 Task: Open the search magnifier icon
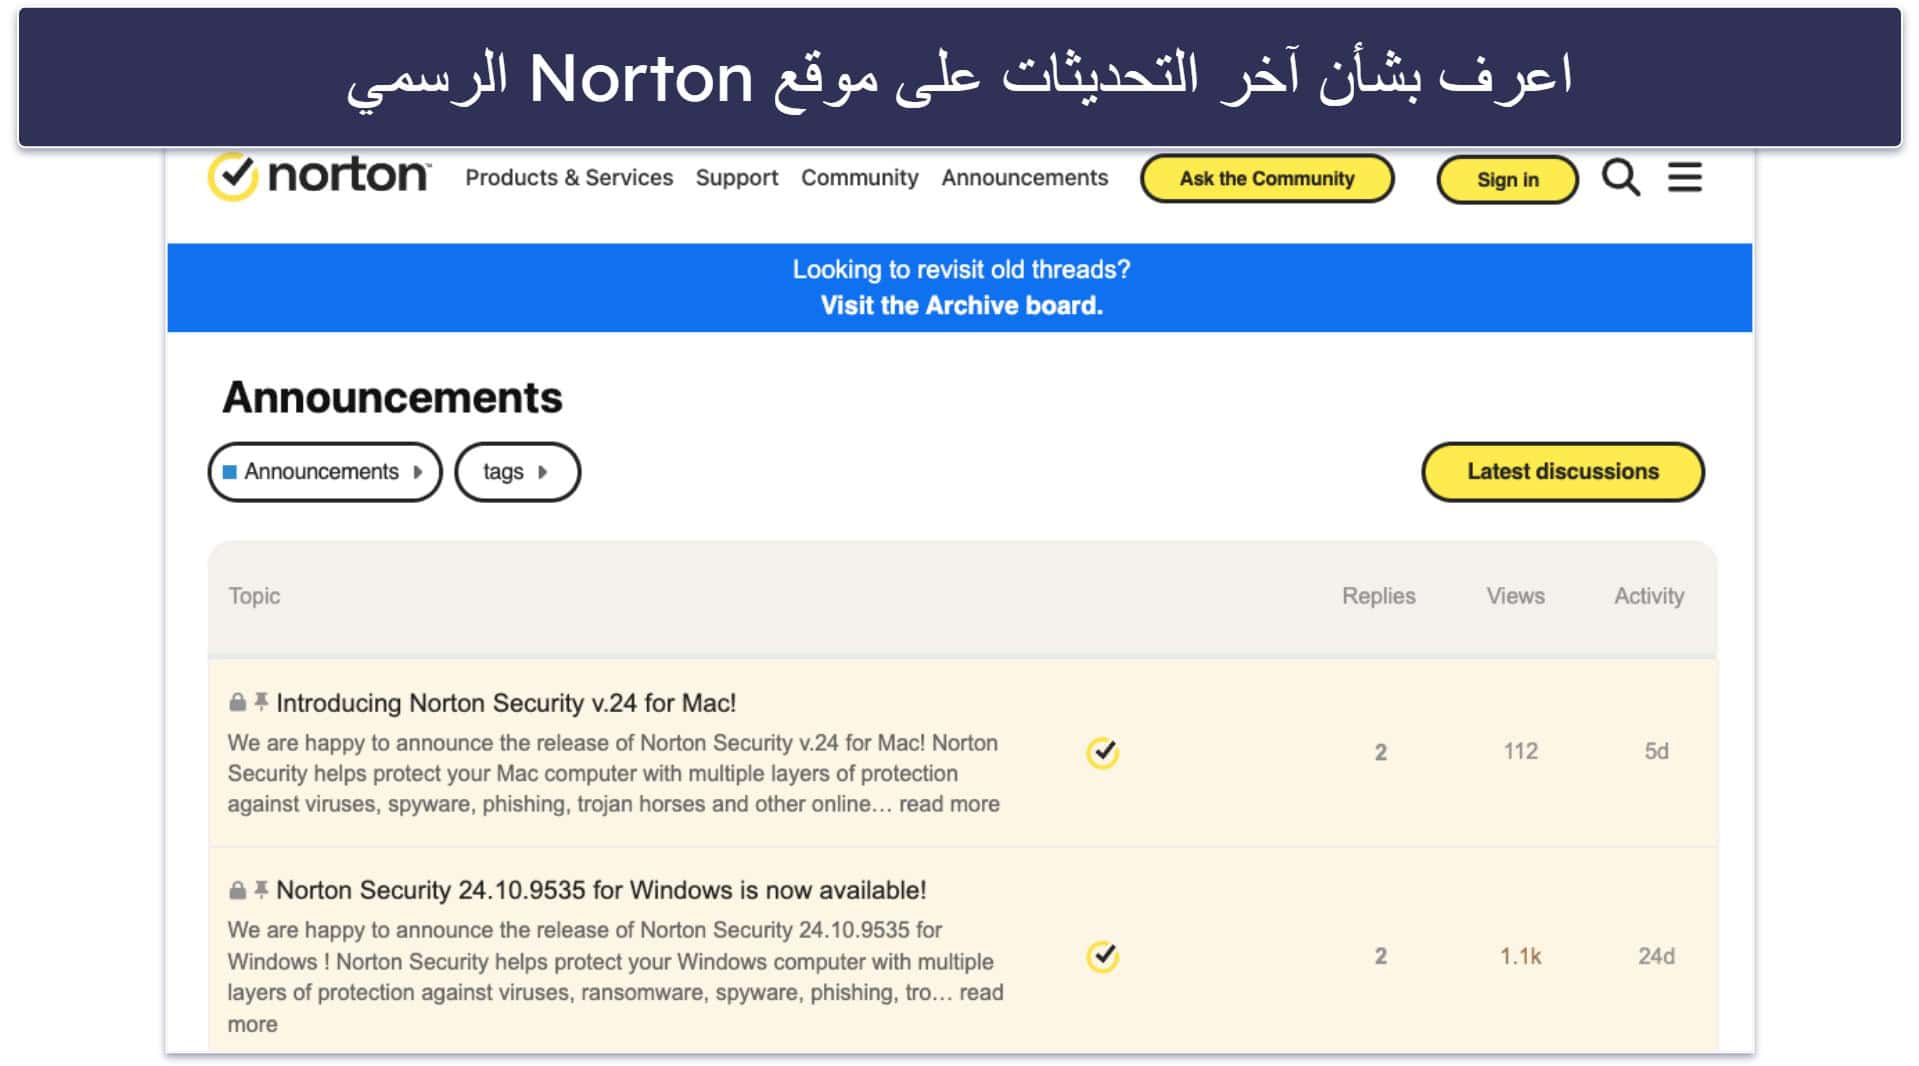(x=1621, y=178)
